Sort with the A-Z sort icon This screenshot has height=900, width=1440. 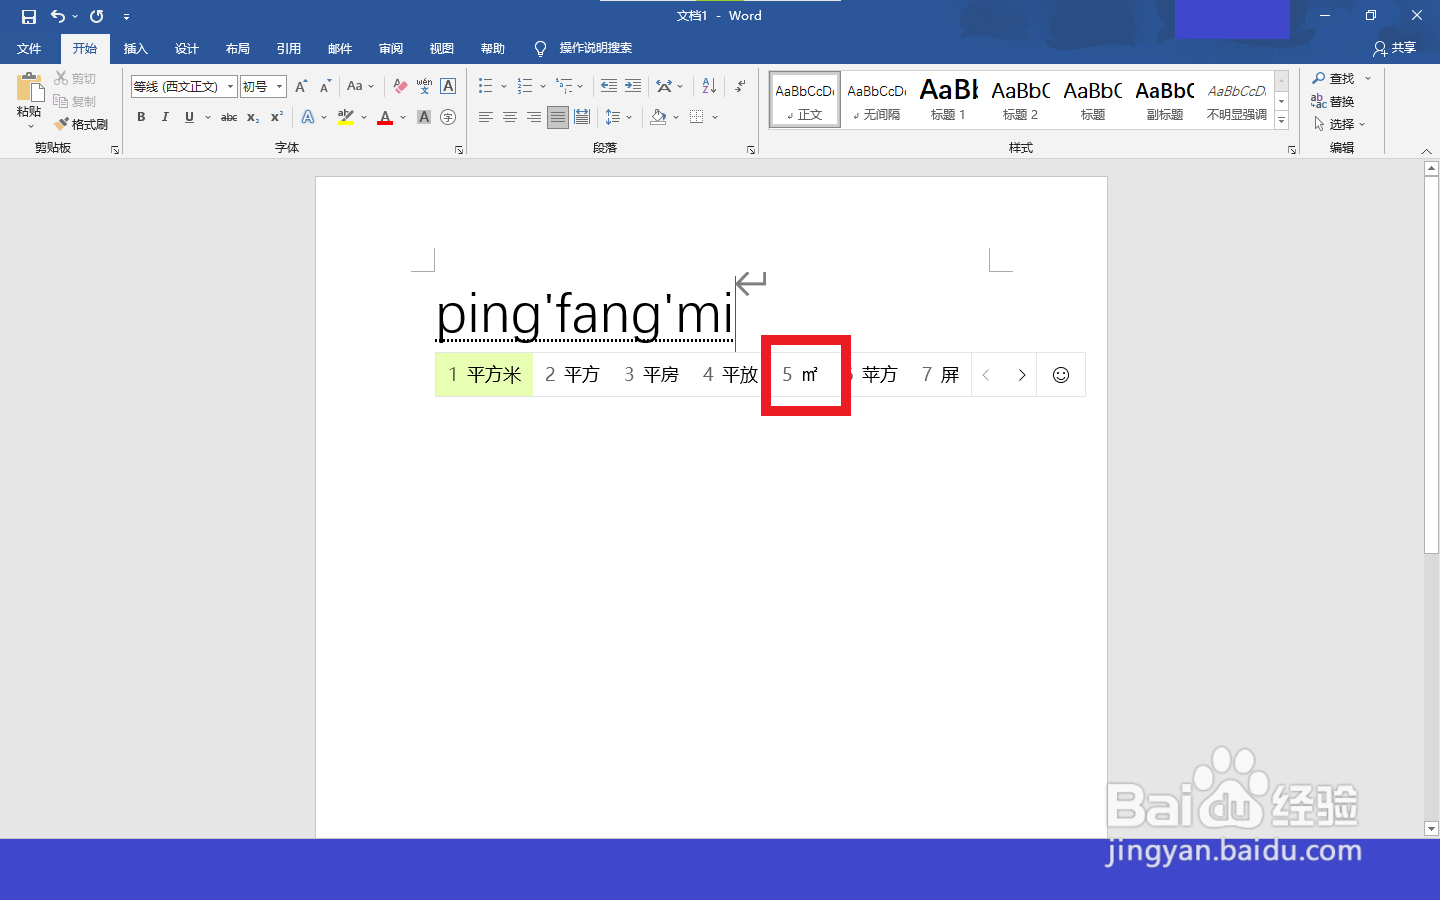[709, 87]
